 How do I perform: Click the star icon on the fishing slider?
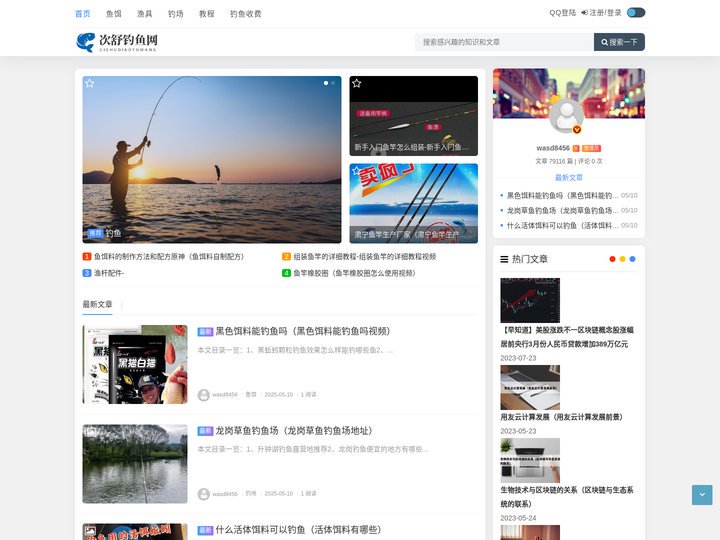pos(90,83)
